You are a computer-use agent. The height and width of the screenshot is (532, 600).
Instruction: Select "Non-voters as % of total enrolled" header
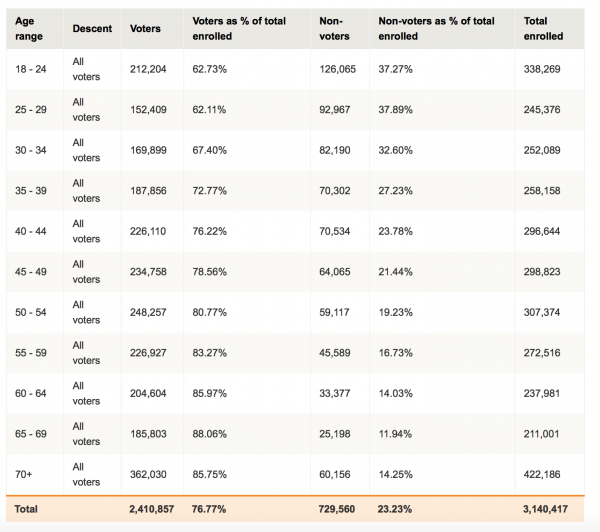(436, 28)
